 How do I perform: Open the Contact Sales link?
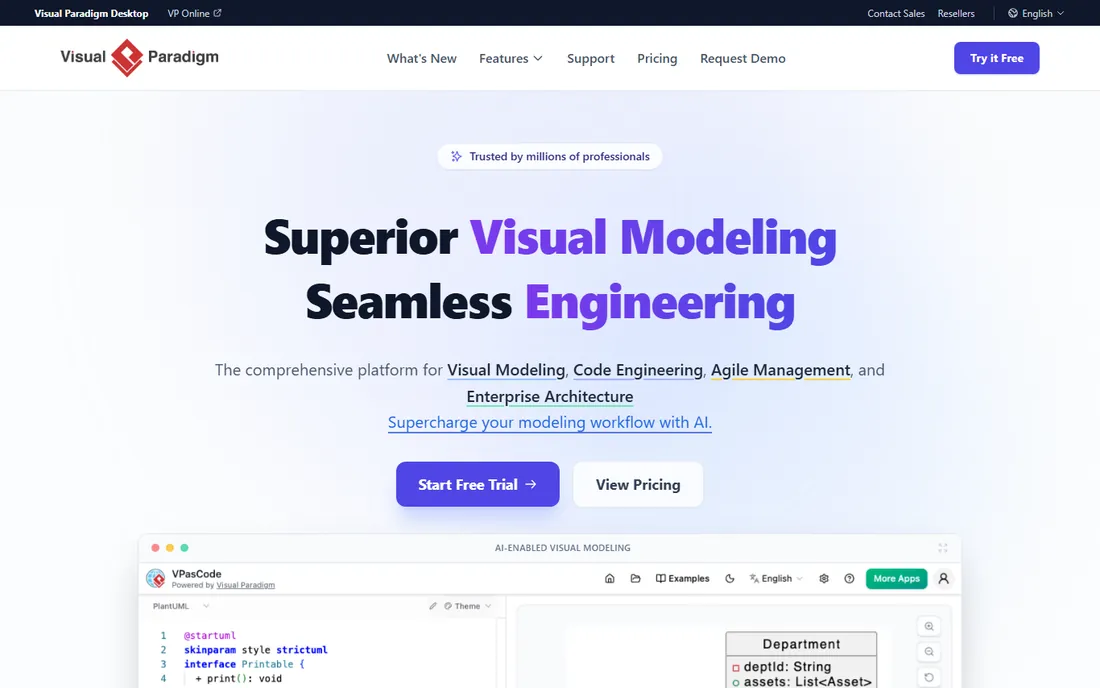coord(896,13)
